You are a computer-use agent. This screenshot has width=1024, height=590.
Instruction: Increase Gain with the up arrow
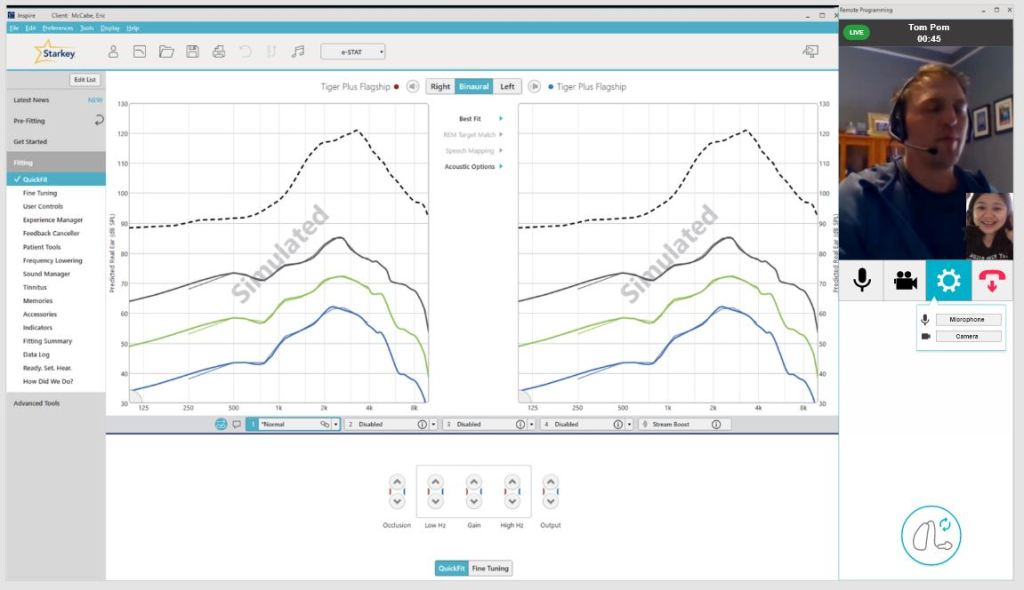point(473,482)
